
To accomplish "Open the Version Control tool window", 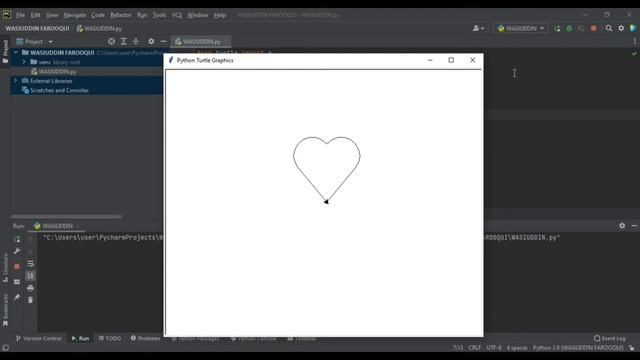I will [x=39, y=338].
